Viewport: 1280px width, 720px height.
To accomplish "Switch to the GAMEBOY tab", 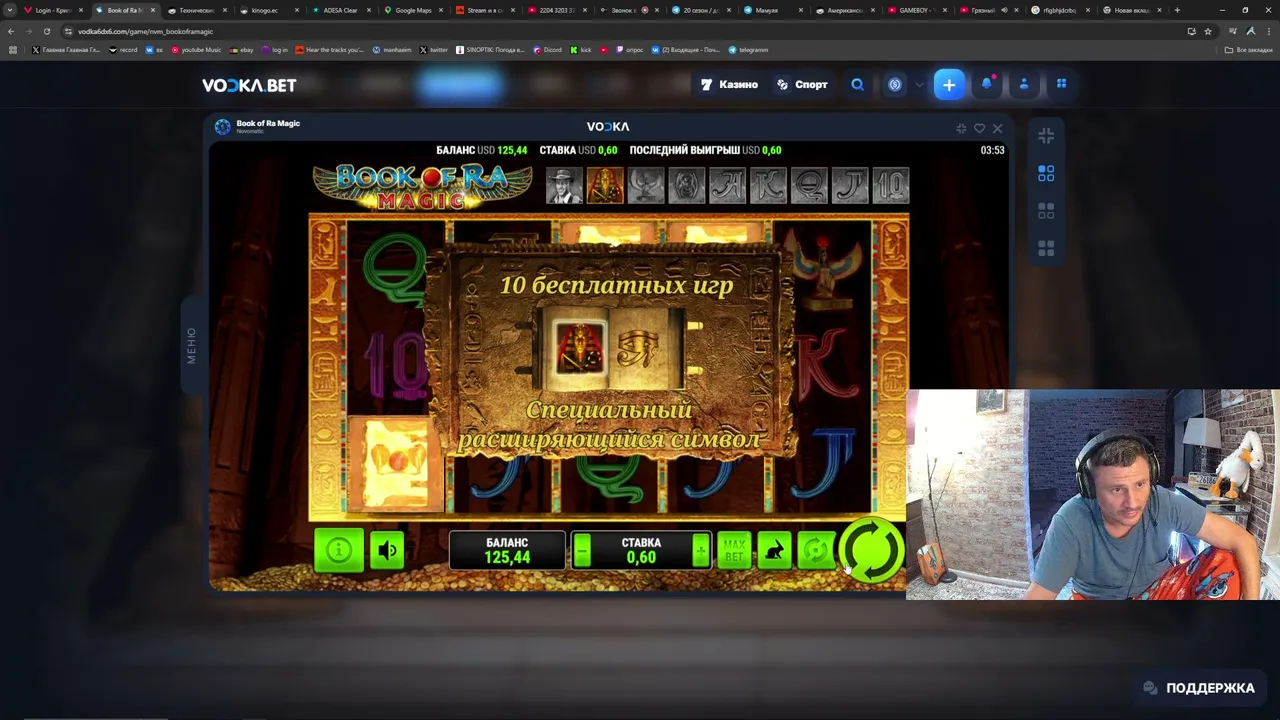I will click(x=914, y=10).
